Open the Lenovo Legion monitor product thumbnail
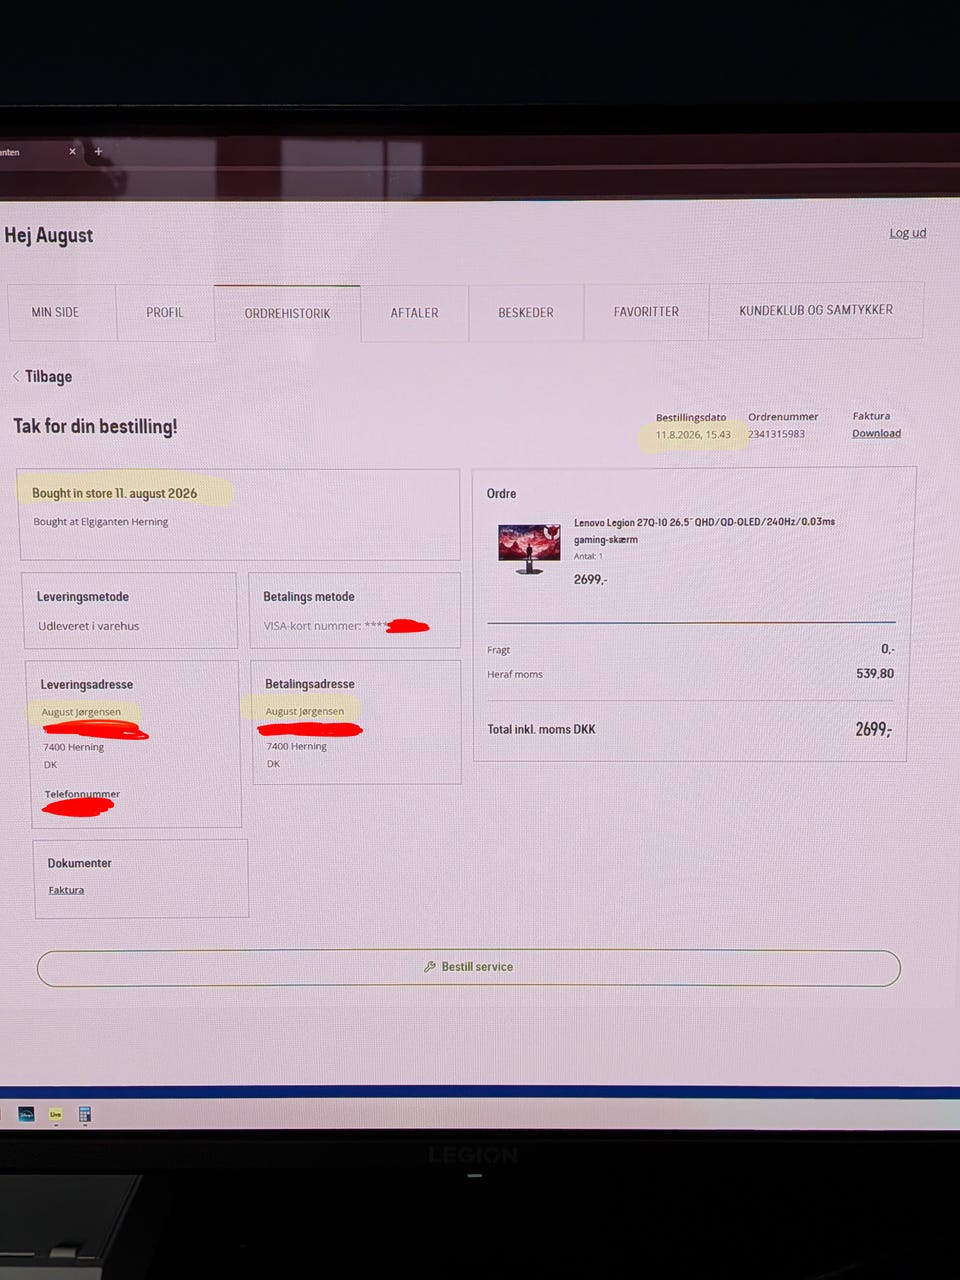The height and width of the screenshot is (1280, 960). click(x=529, y=548)
